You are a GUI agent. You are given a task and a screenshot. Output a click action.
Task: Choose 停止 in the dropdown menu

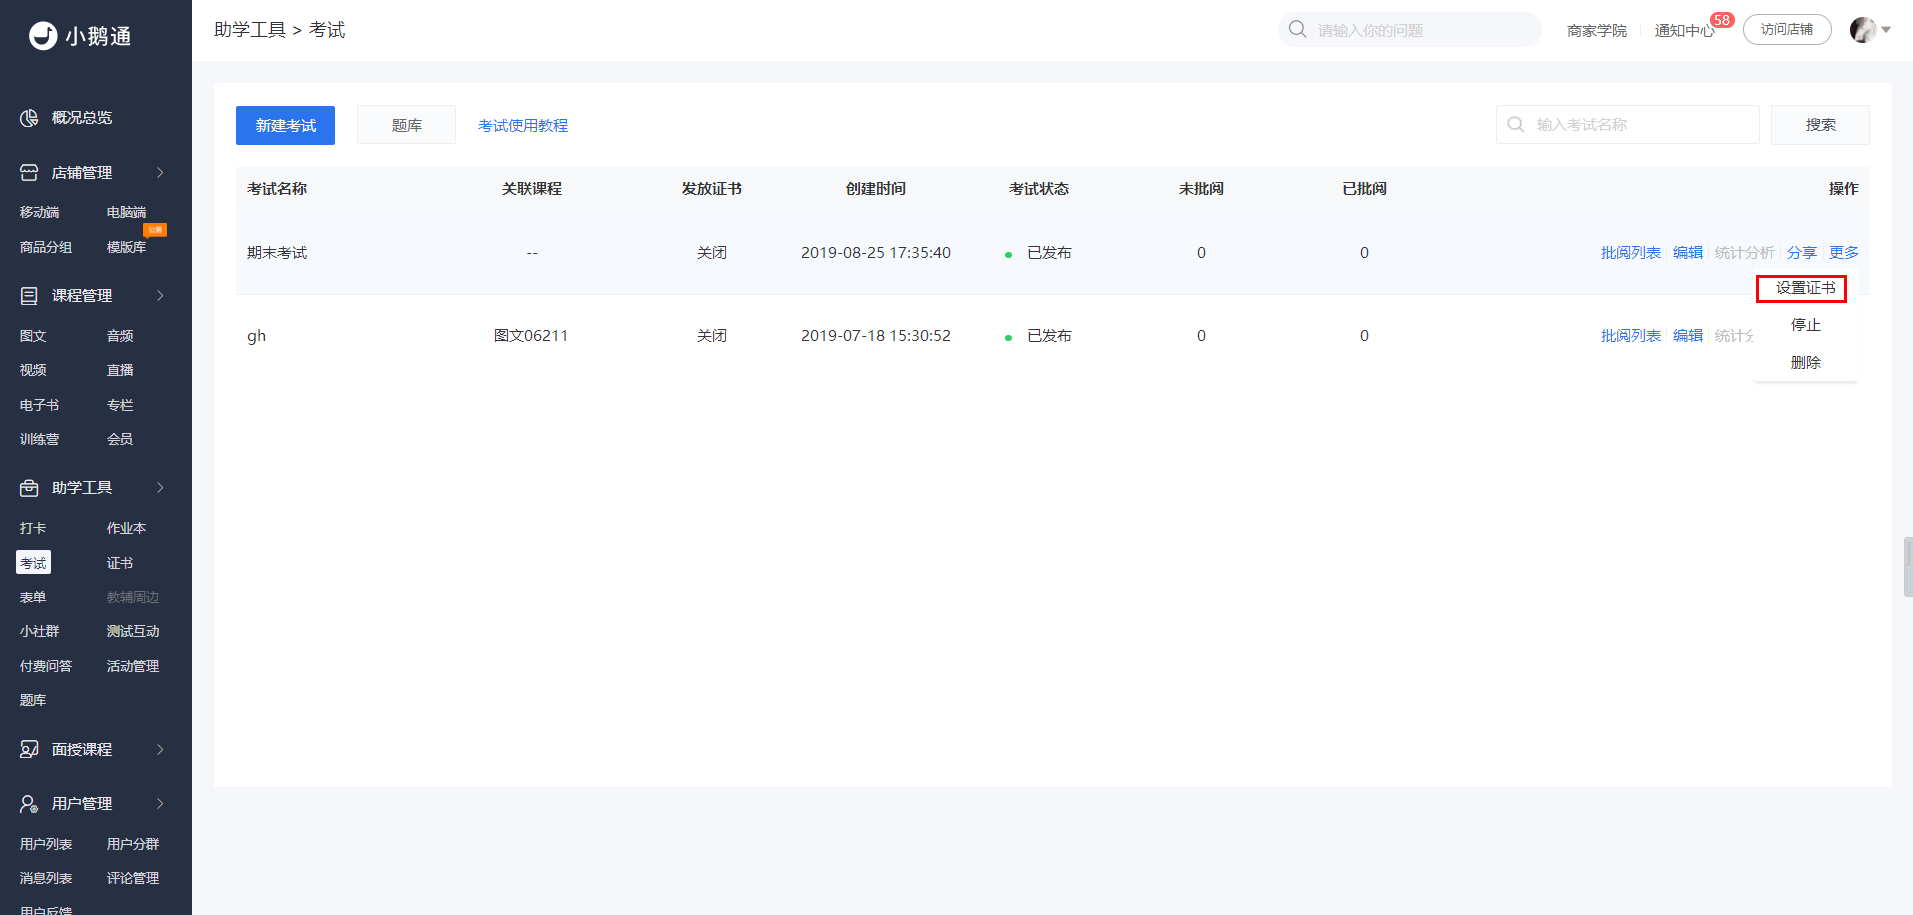pyautogui.click(x=1805, y=325)
